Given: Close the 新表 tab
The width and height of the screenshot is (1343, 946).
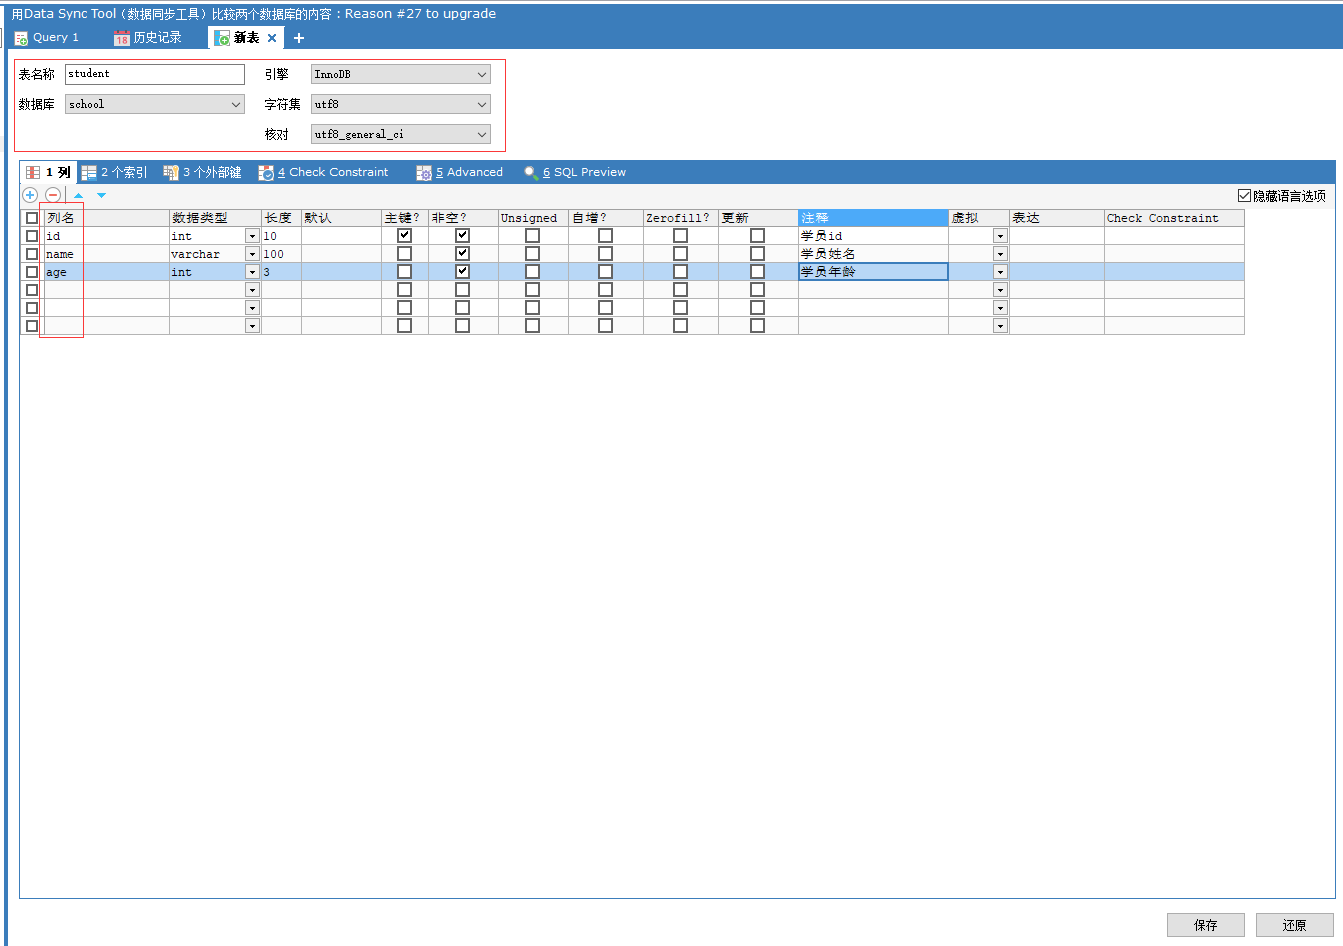Looking at the screenshot, I should (272, 38).
